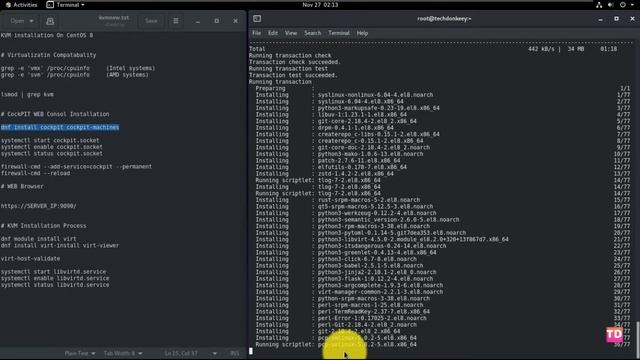Click the clock showing Nov 27 02:13
640x360 pixels.
point(320,5)
